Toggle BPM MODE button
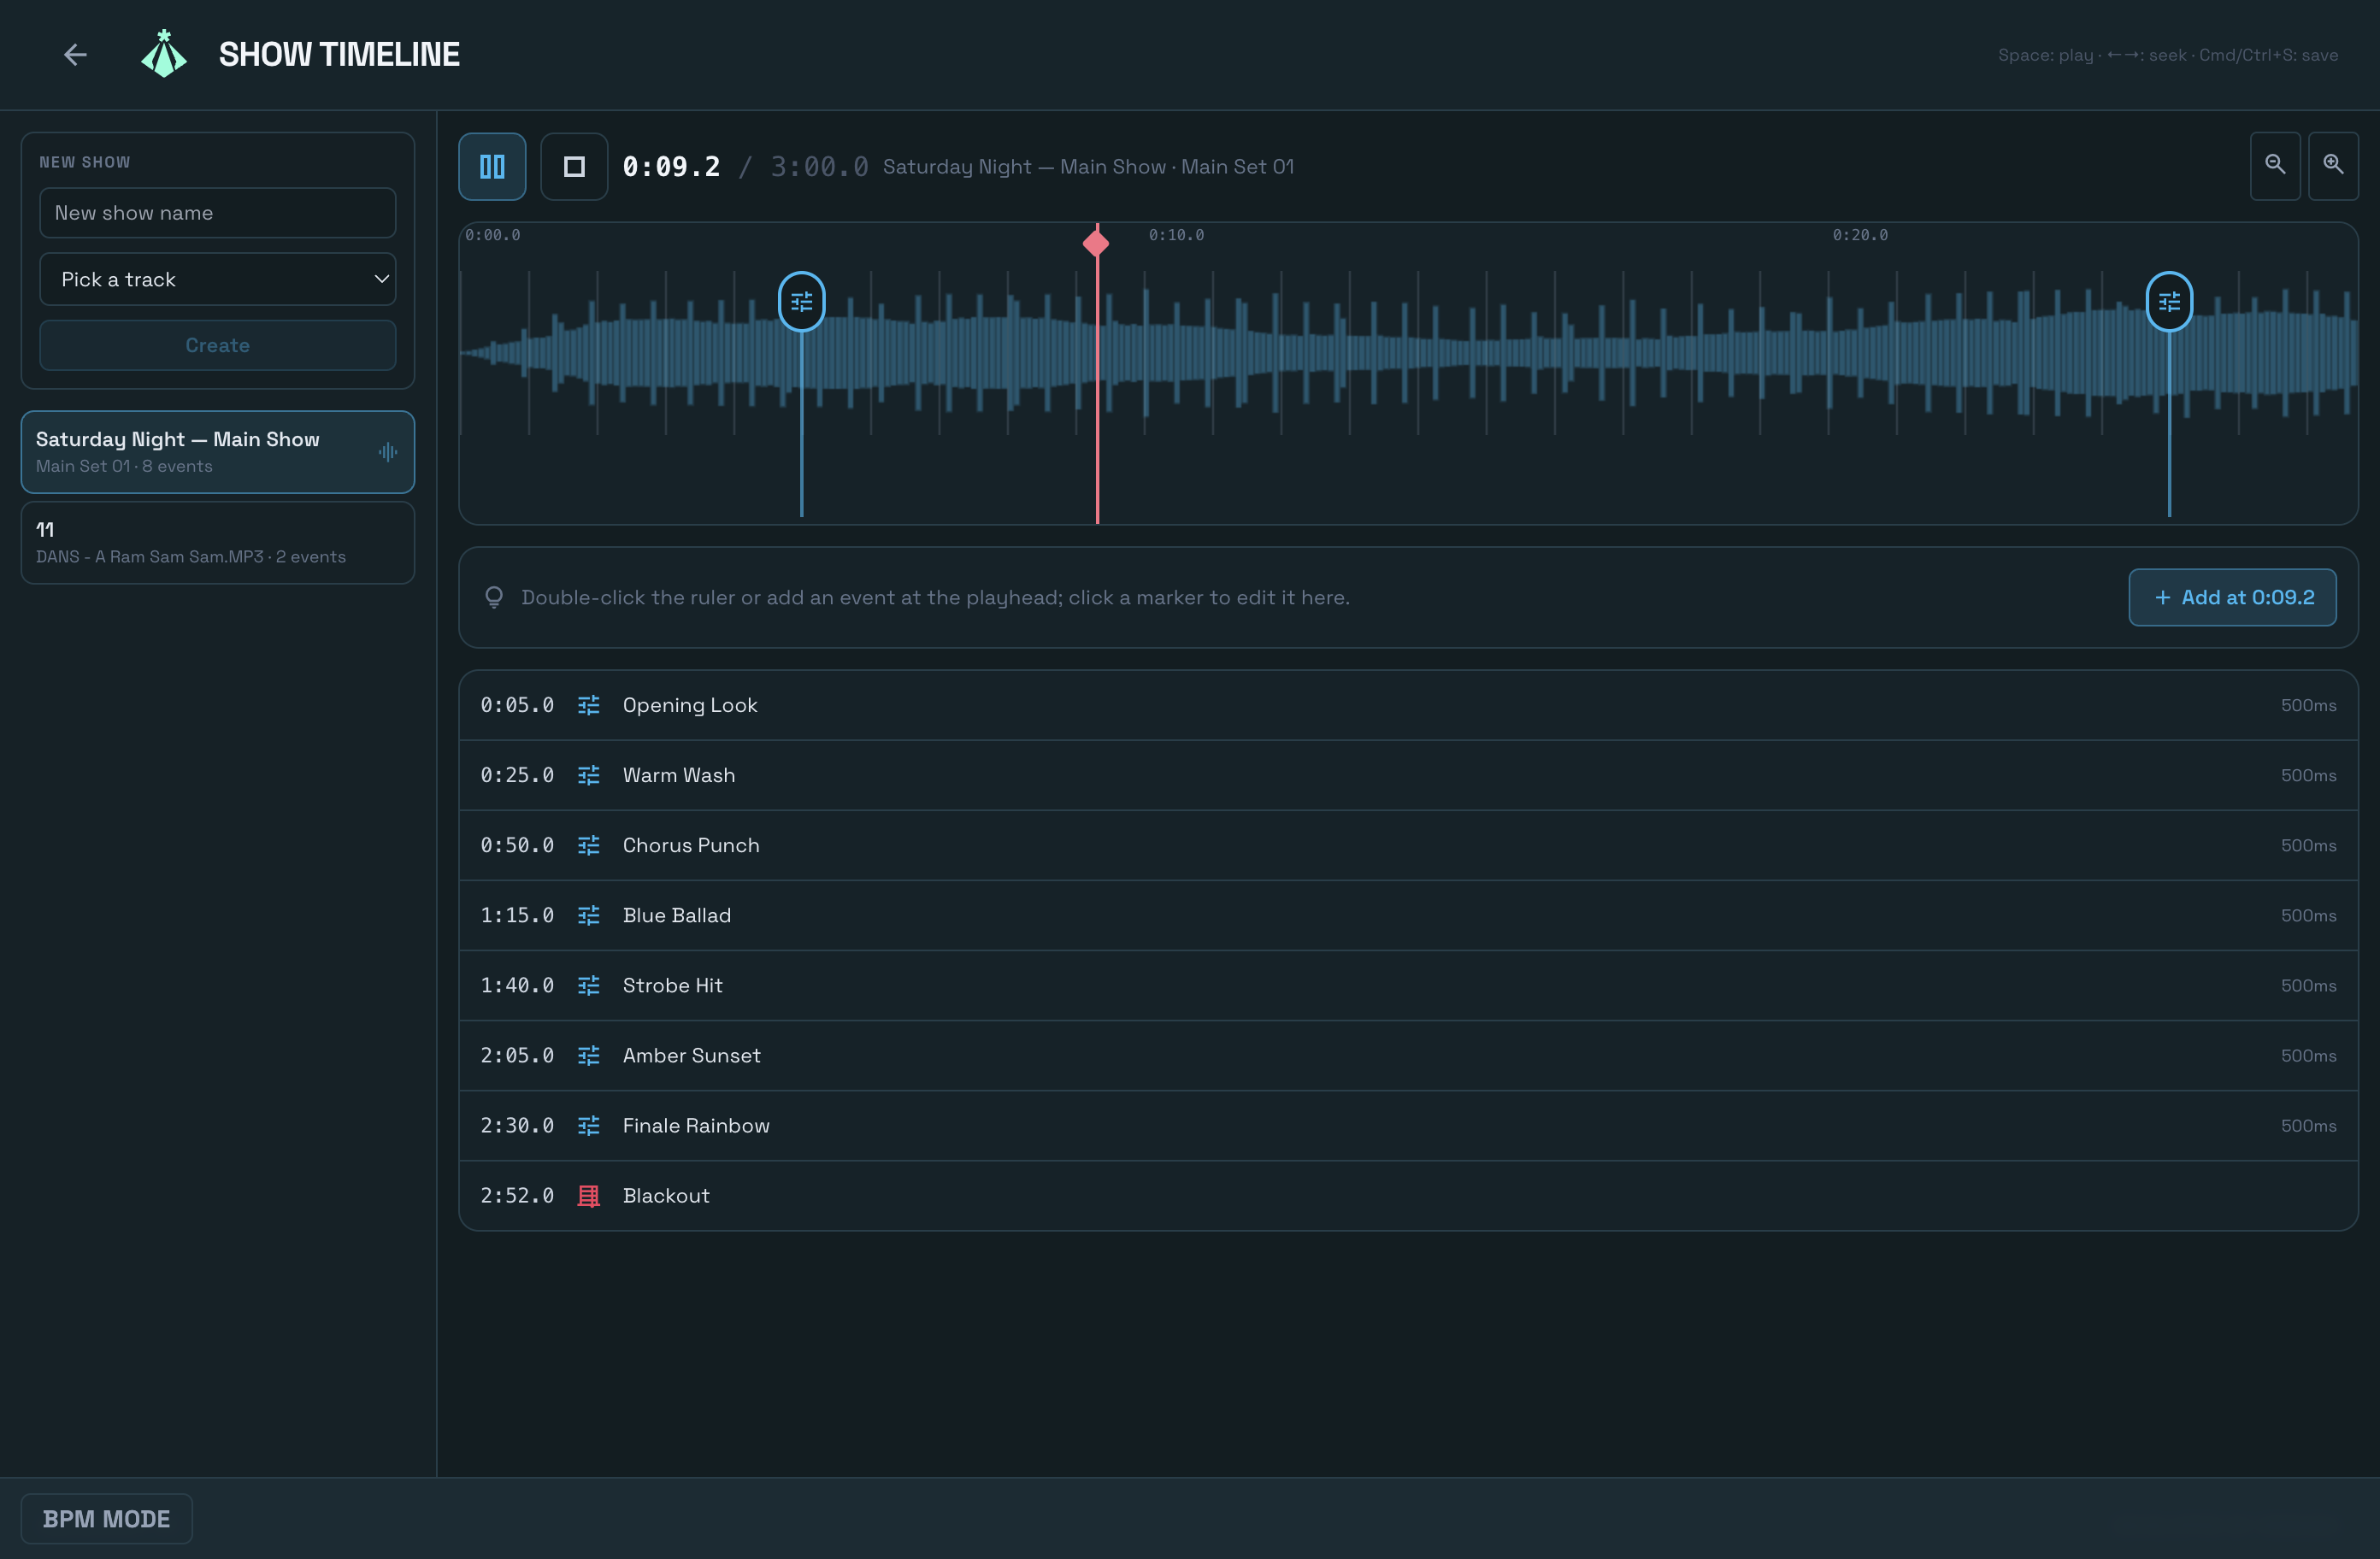This screenshot has height=1559, width=2380. tap(107, 1518)
